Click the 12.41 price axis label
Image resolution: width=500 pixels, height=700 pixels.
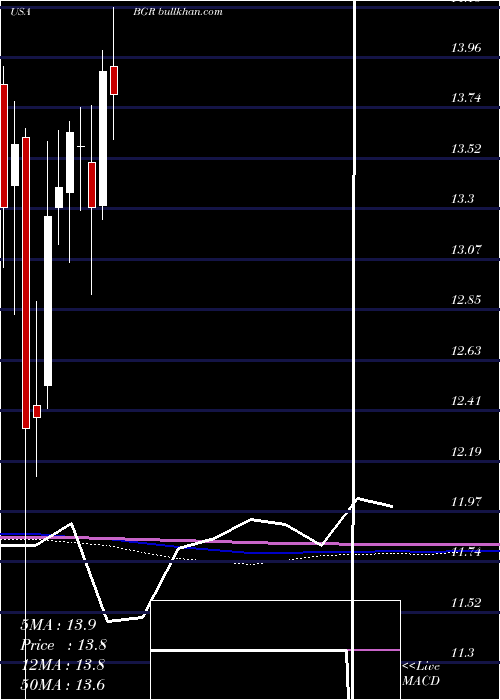[466, 400]
